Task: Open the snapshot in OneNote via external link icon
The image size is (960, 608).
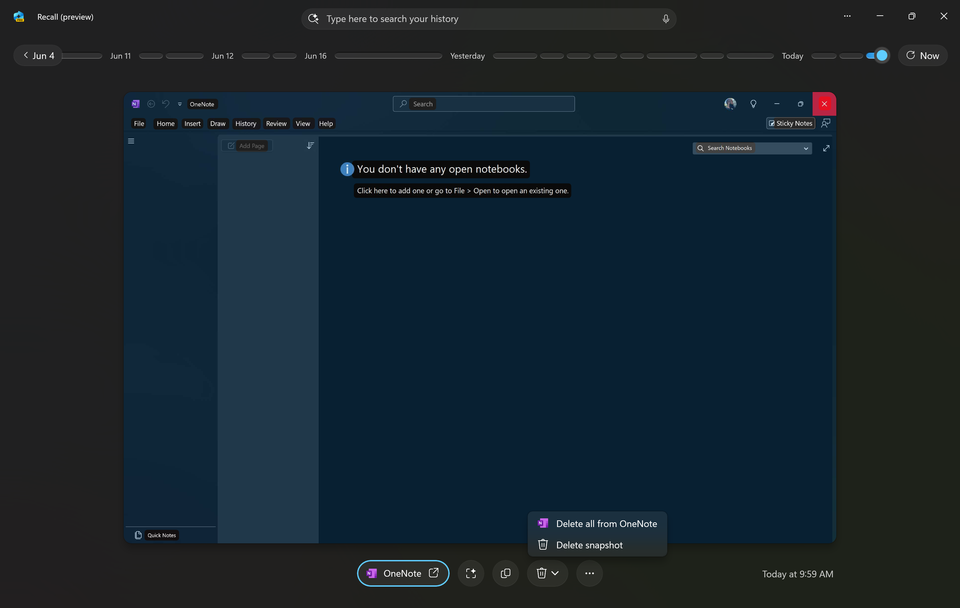Action: 433,572
